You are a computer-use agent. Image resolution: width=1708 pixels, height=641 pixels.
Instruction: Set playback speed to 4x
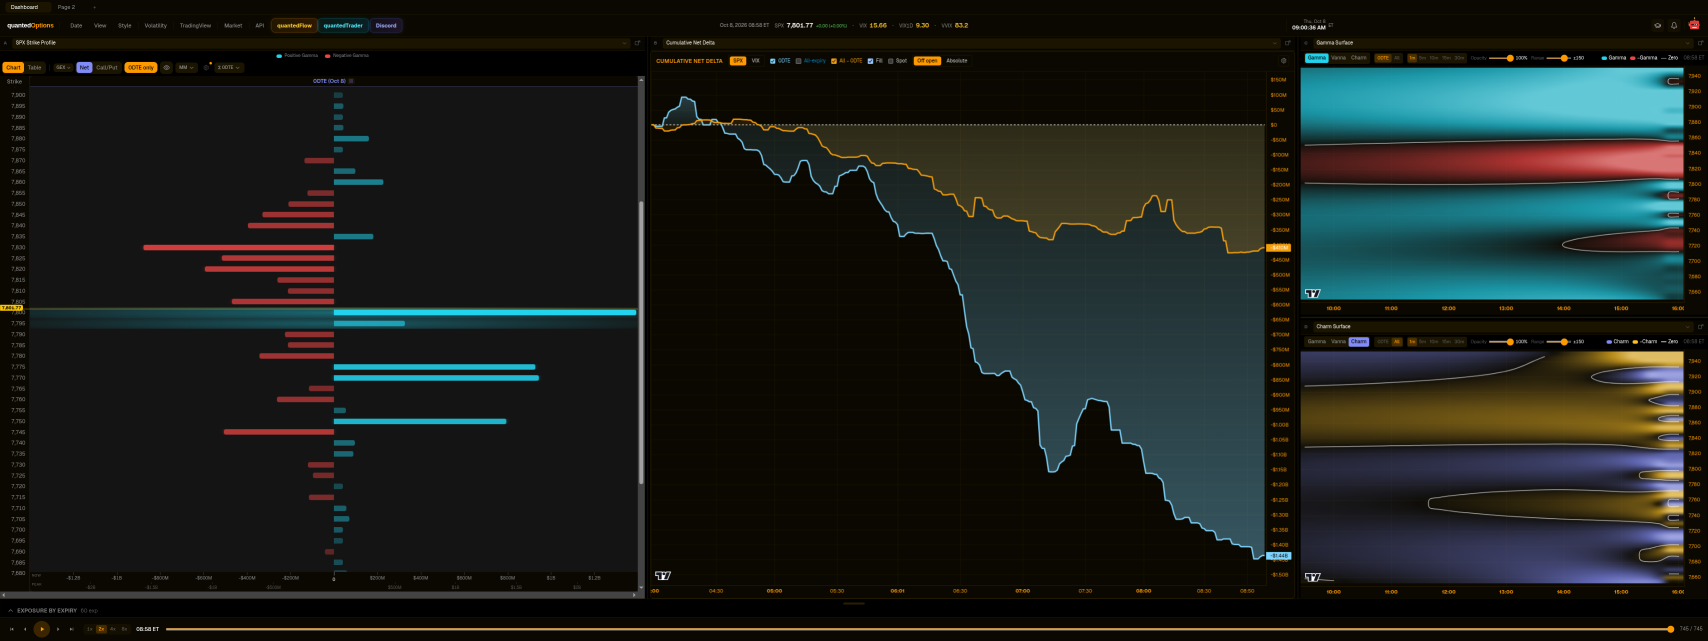coord(112,629)
